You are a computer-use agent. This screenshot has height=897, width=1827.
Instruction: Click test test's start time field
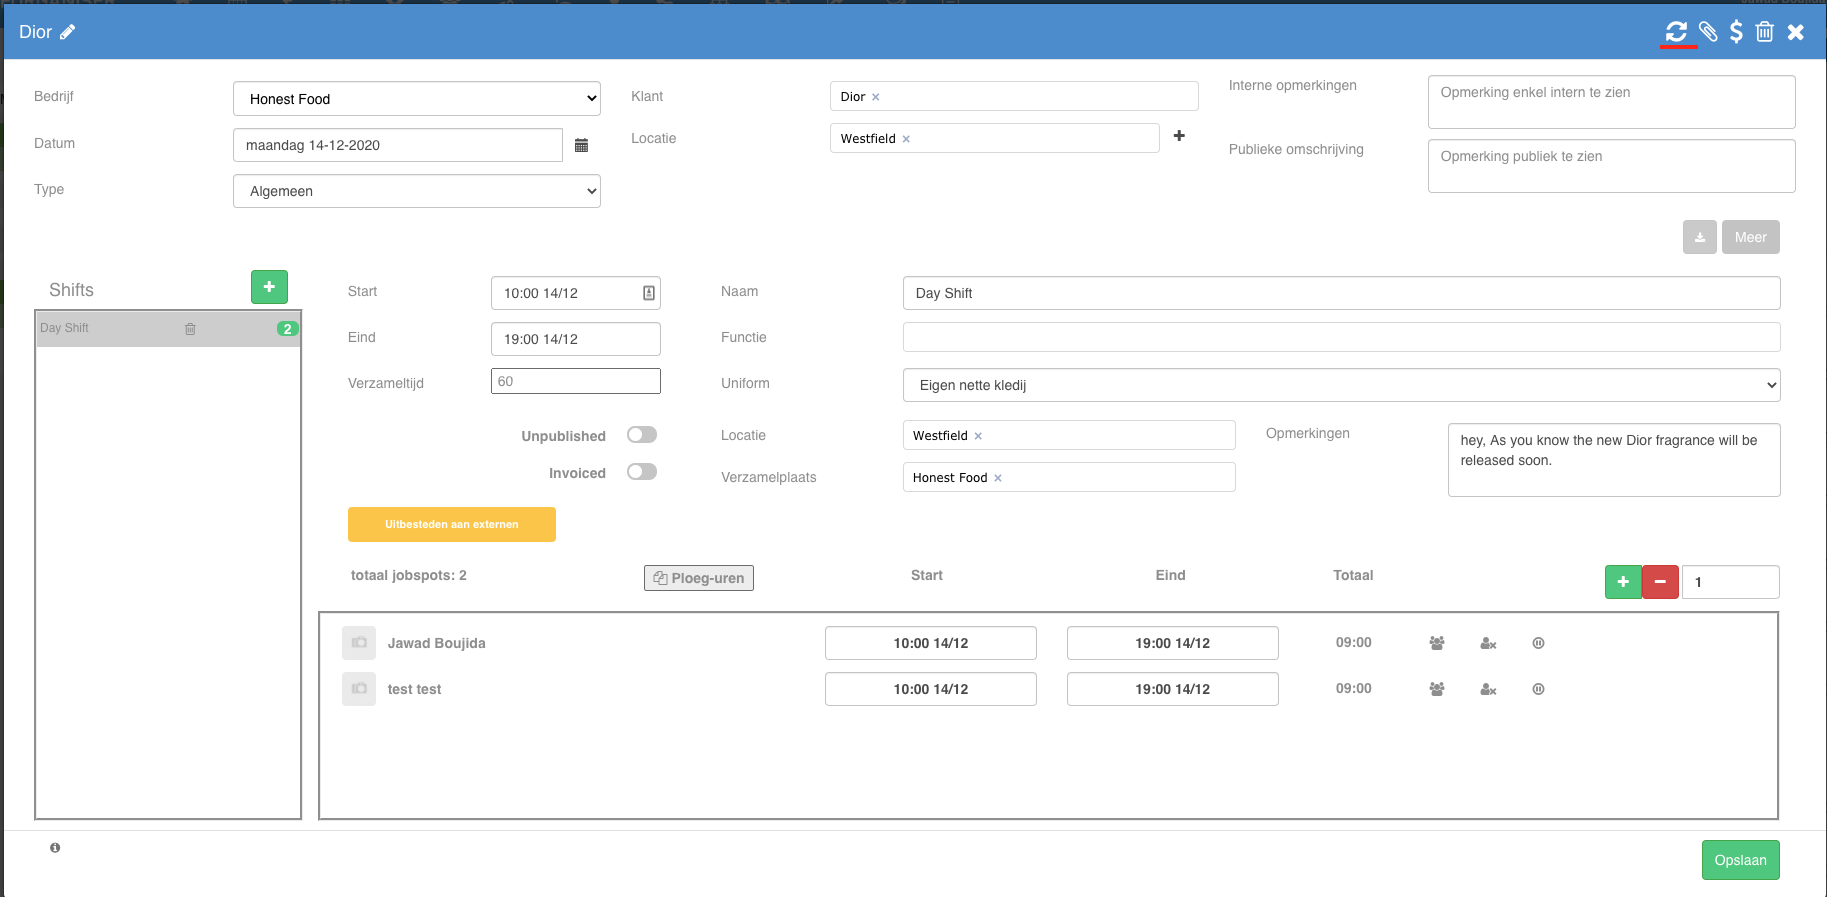tap(931, 689)
